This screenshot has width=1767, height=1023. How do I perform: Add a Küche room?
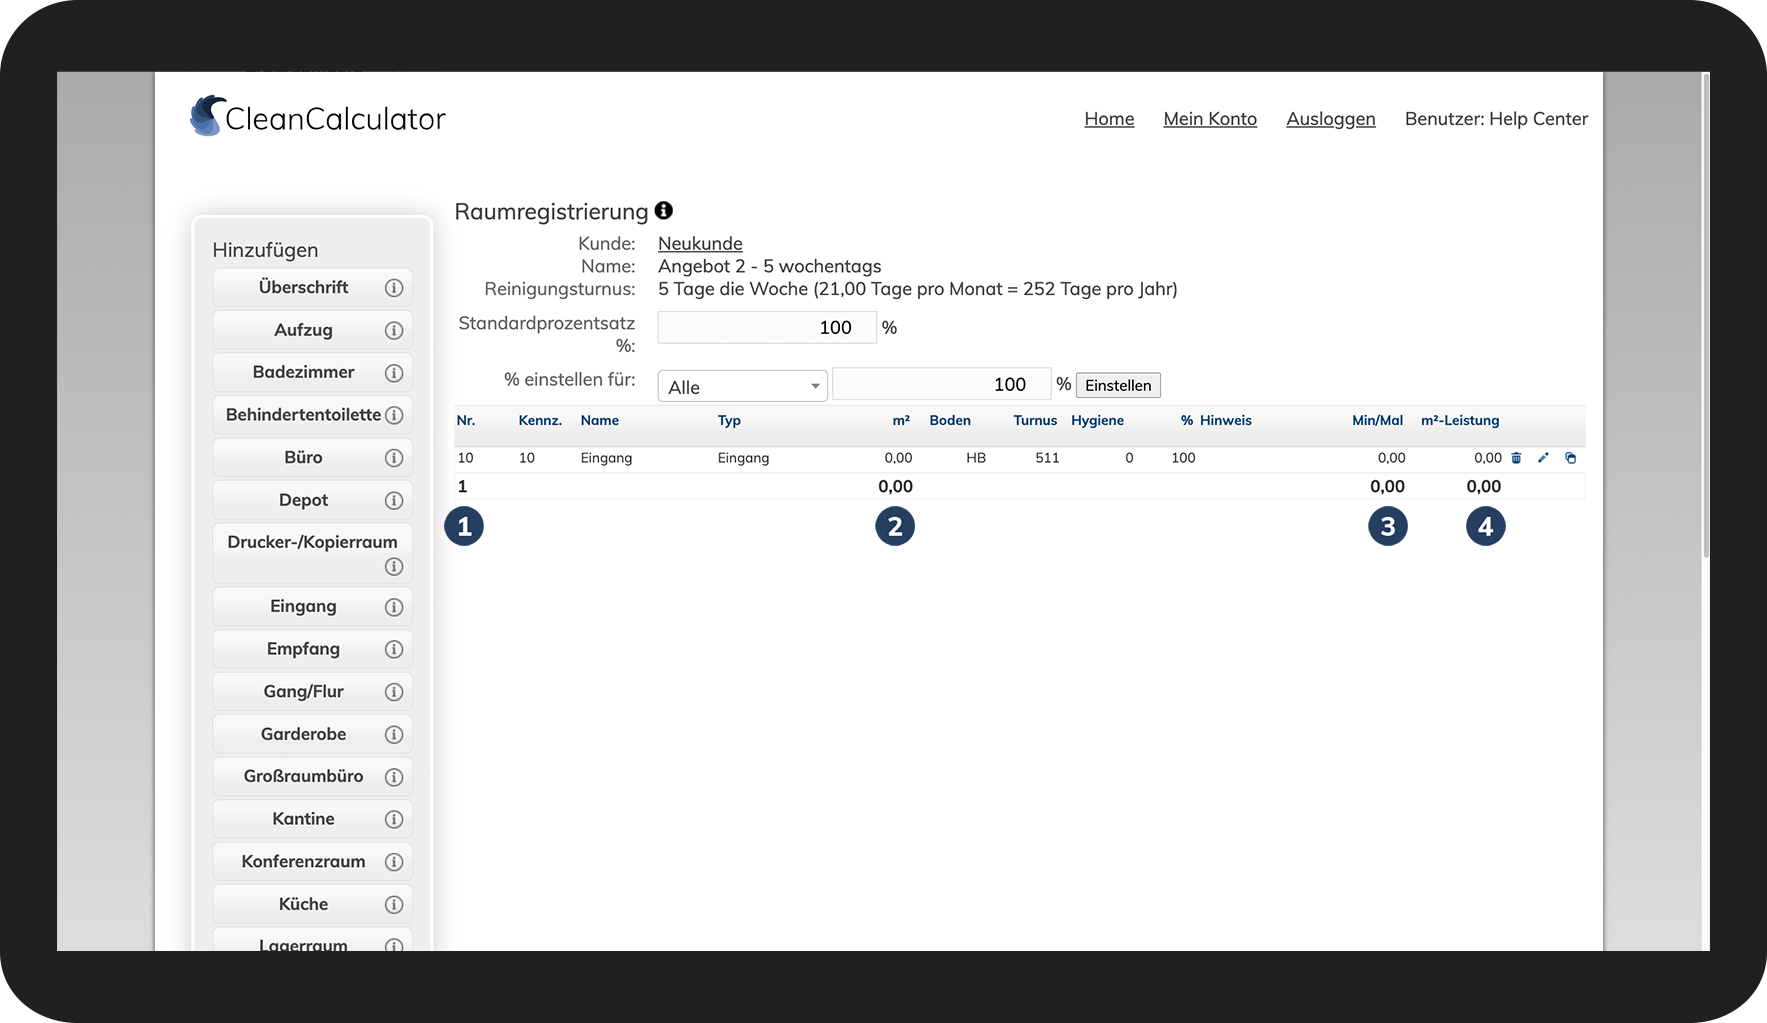[x=303, y=904]
